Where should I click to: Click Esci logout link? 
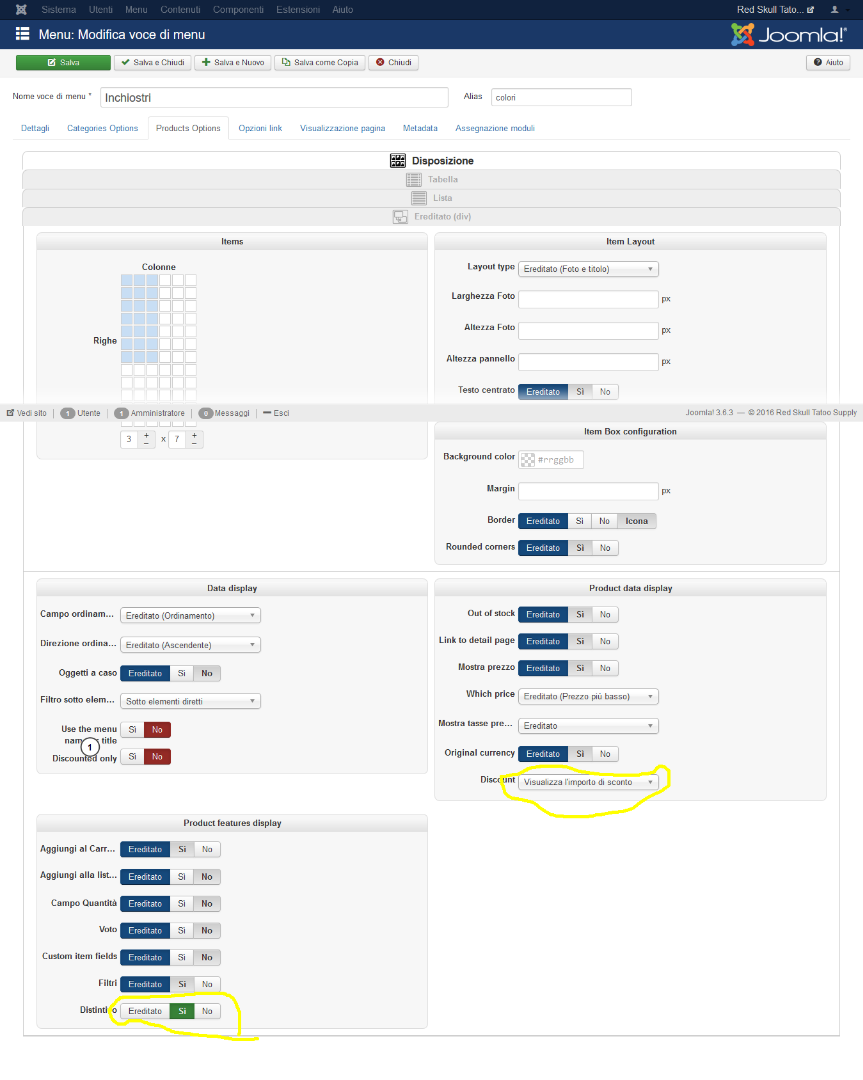276,413
